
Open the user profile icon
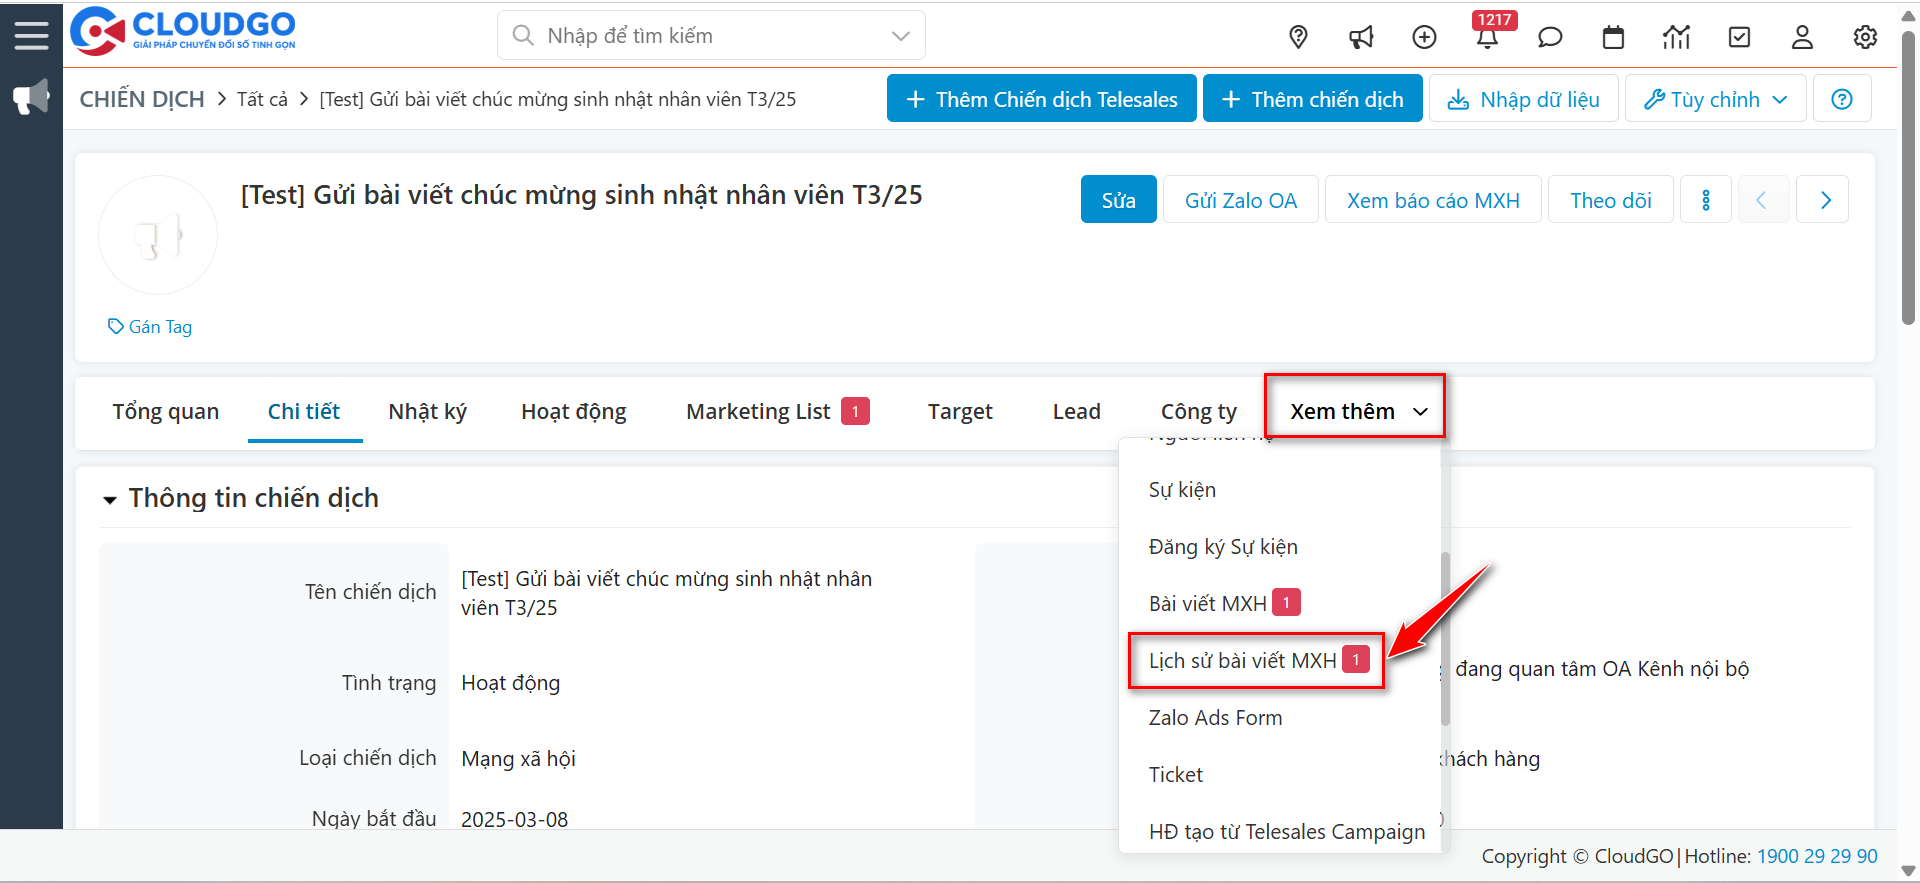[x=1802, y=37]
